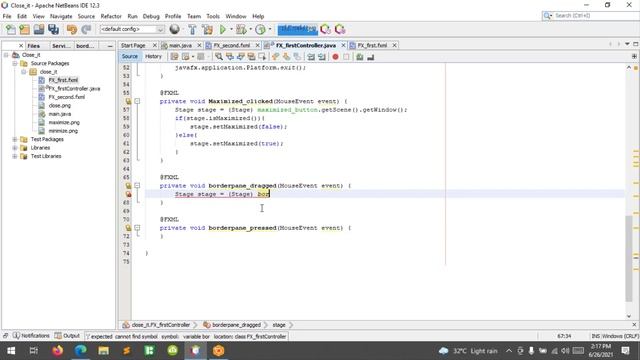Click the New File toolbar icon
This screenshot has width=640, height=360.
[x=11, y=29]
